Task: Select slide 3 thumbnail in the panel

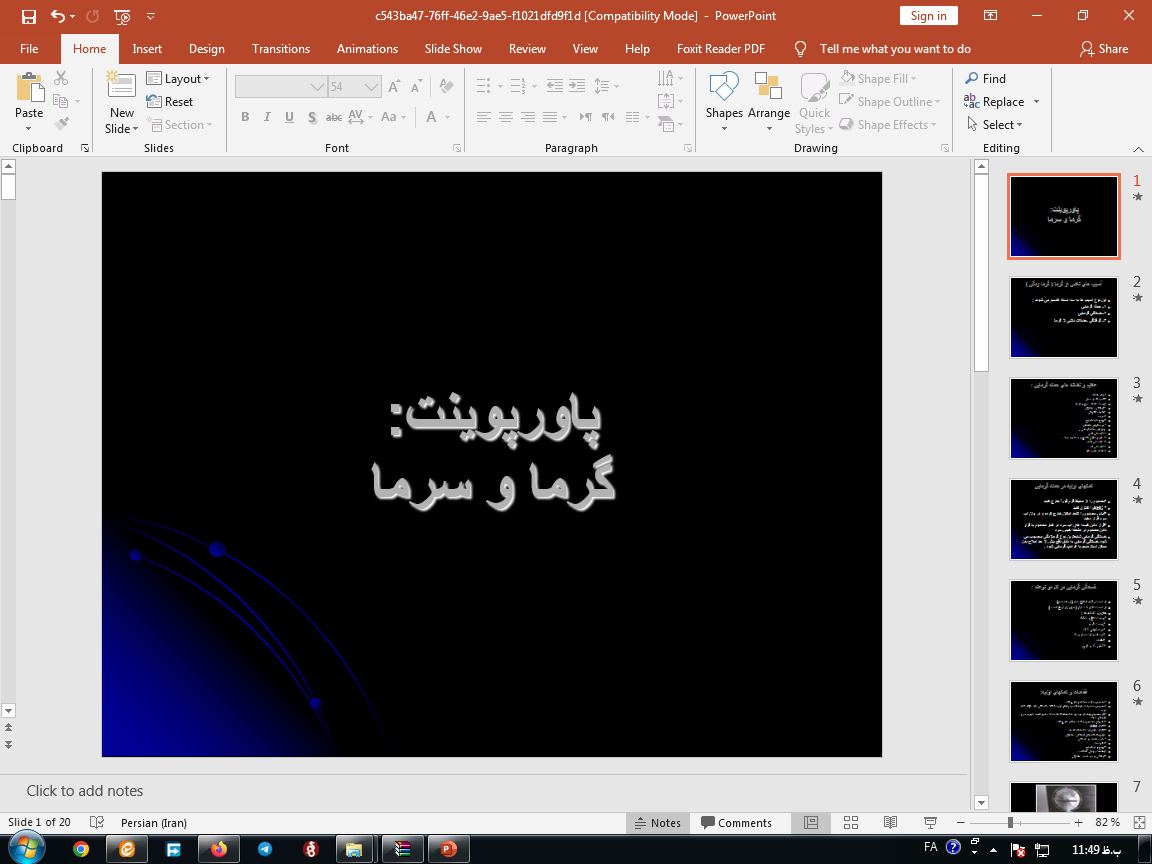Action: 1063,418
